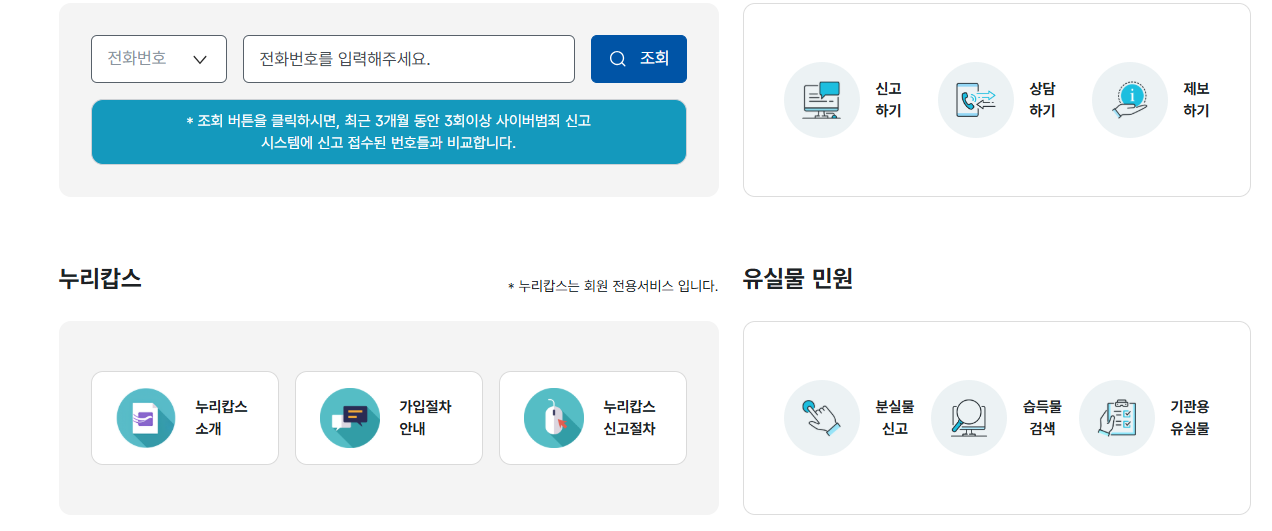Click the blue 조회 버튼 notice banner
The height and width of the screenshot is (531, 1272).
389,132
